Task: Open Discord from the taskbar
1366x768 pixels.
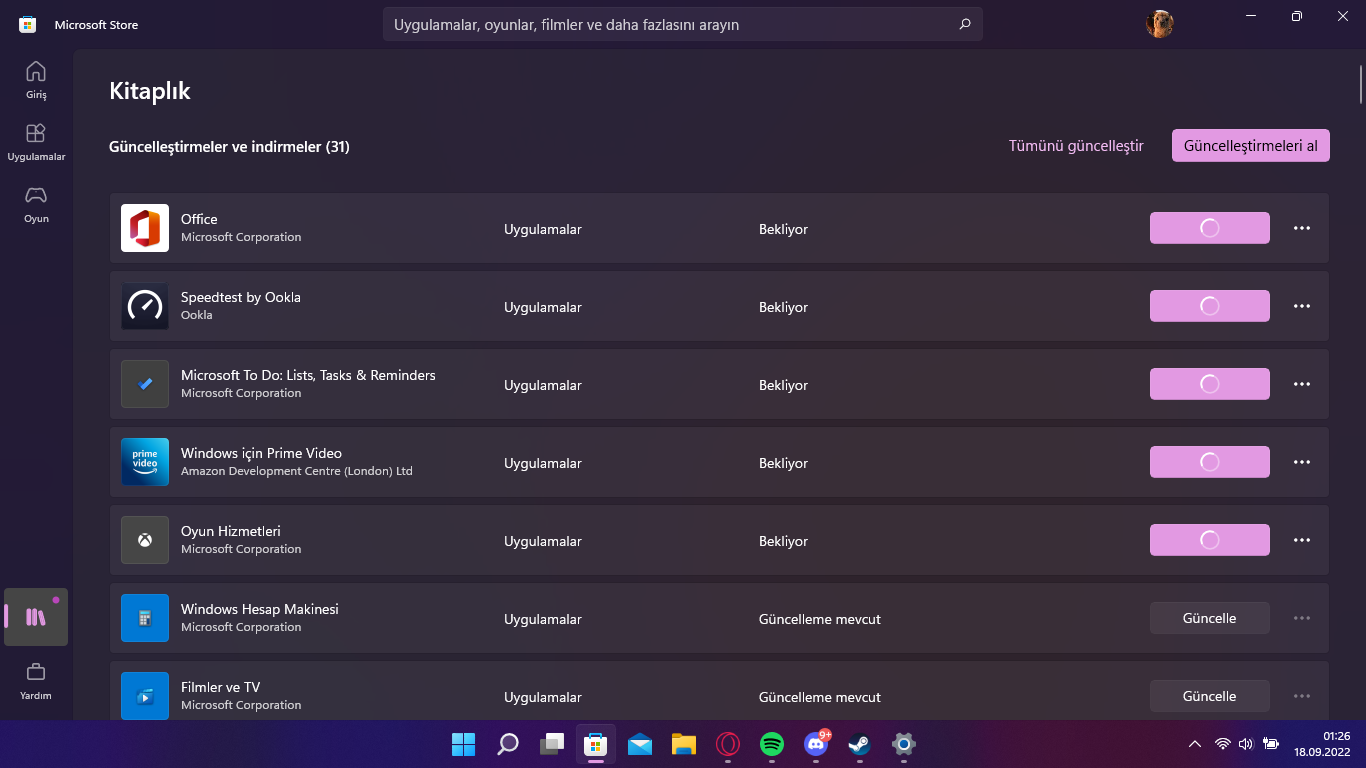Action: tap(816, 744)
